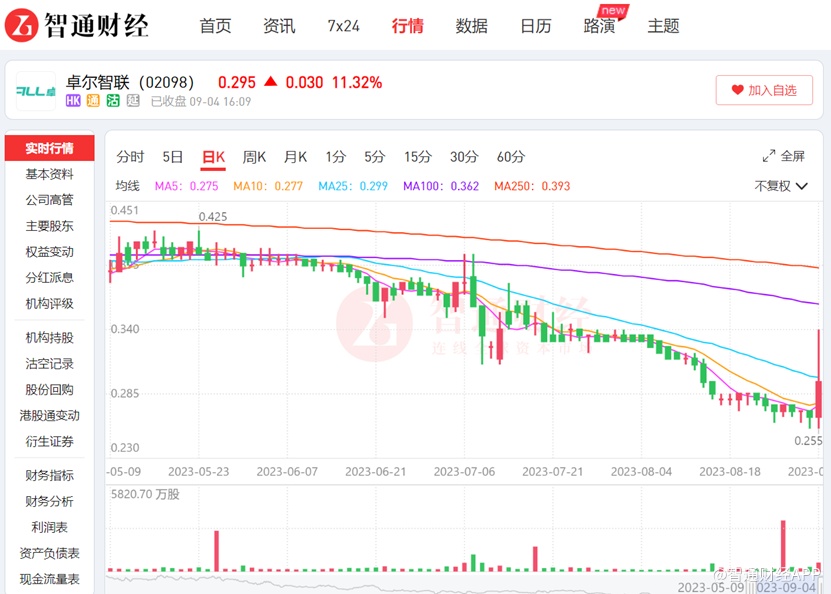The height and width of the screenshot is (594, 831).
Task: Open 机构持股 in the sidebar
Action: pyautogui.click(x=49, y=338)
